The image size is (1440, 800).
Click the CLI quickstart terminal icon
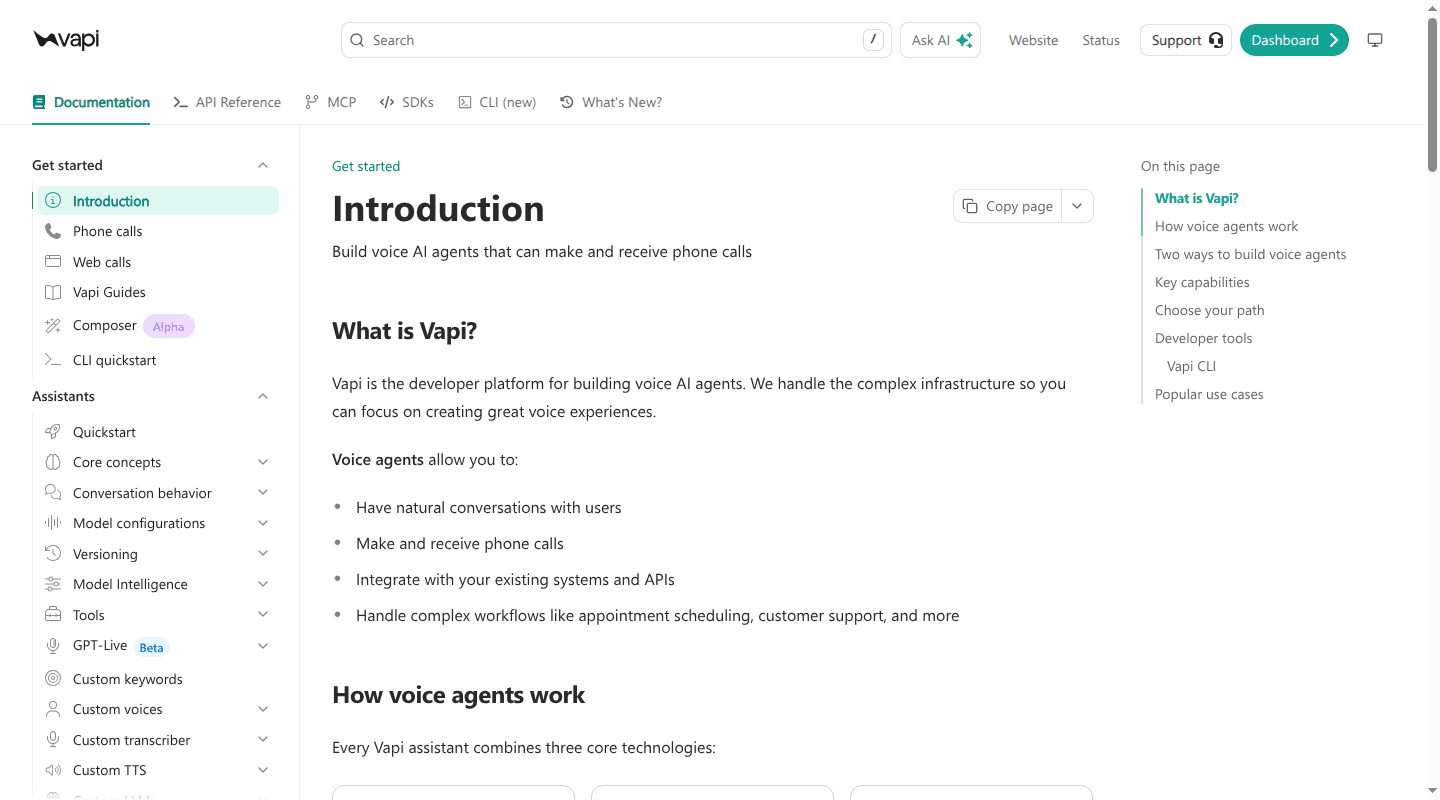click(x=53, y=360)
